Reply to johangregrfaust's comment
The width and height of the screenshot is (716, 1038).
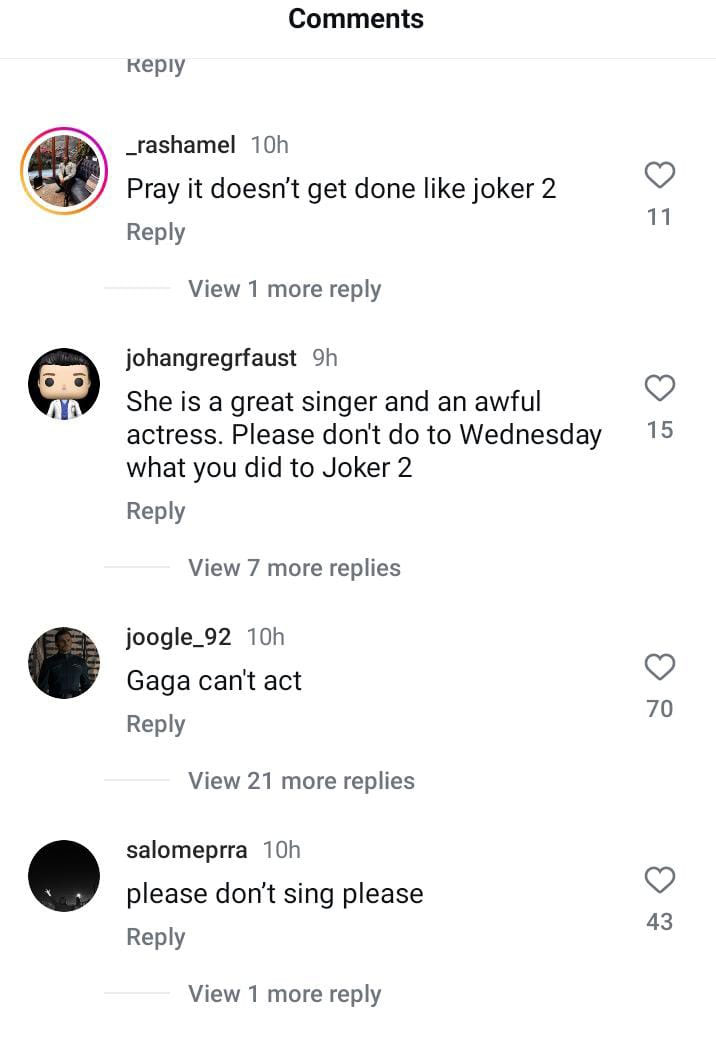click(x=155, y=511)
